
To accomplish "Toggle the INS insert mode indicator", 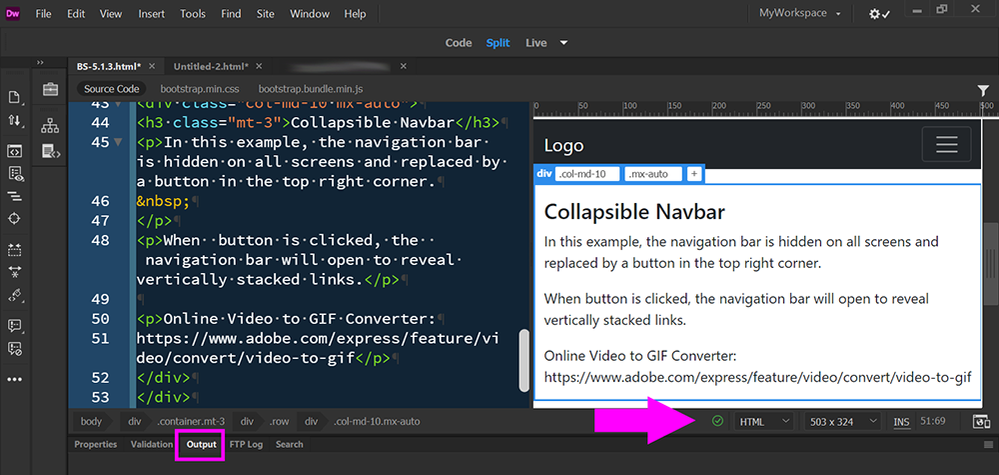I will pos(901,422).
